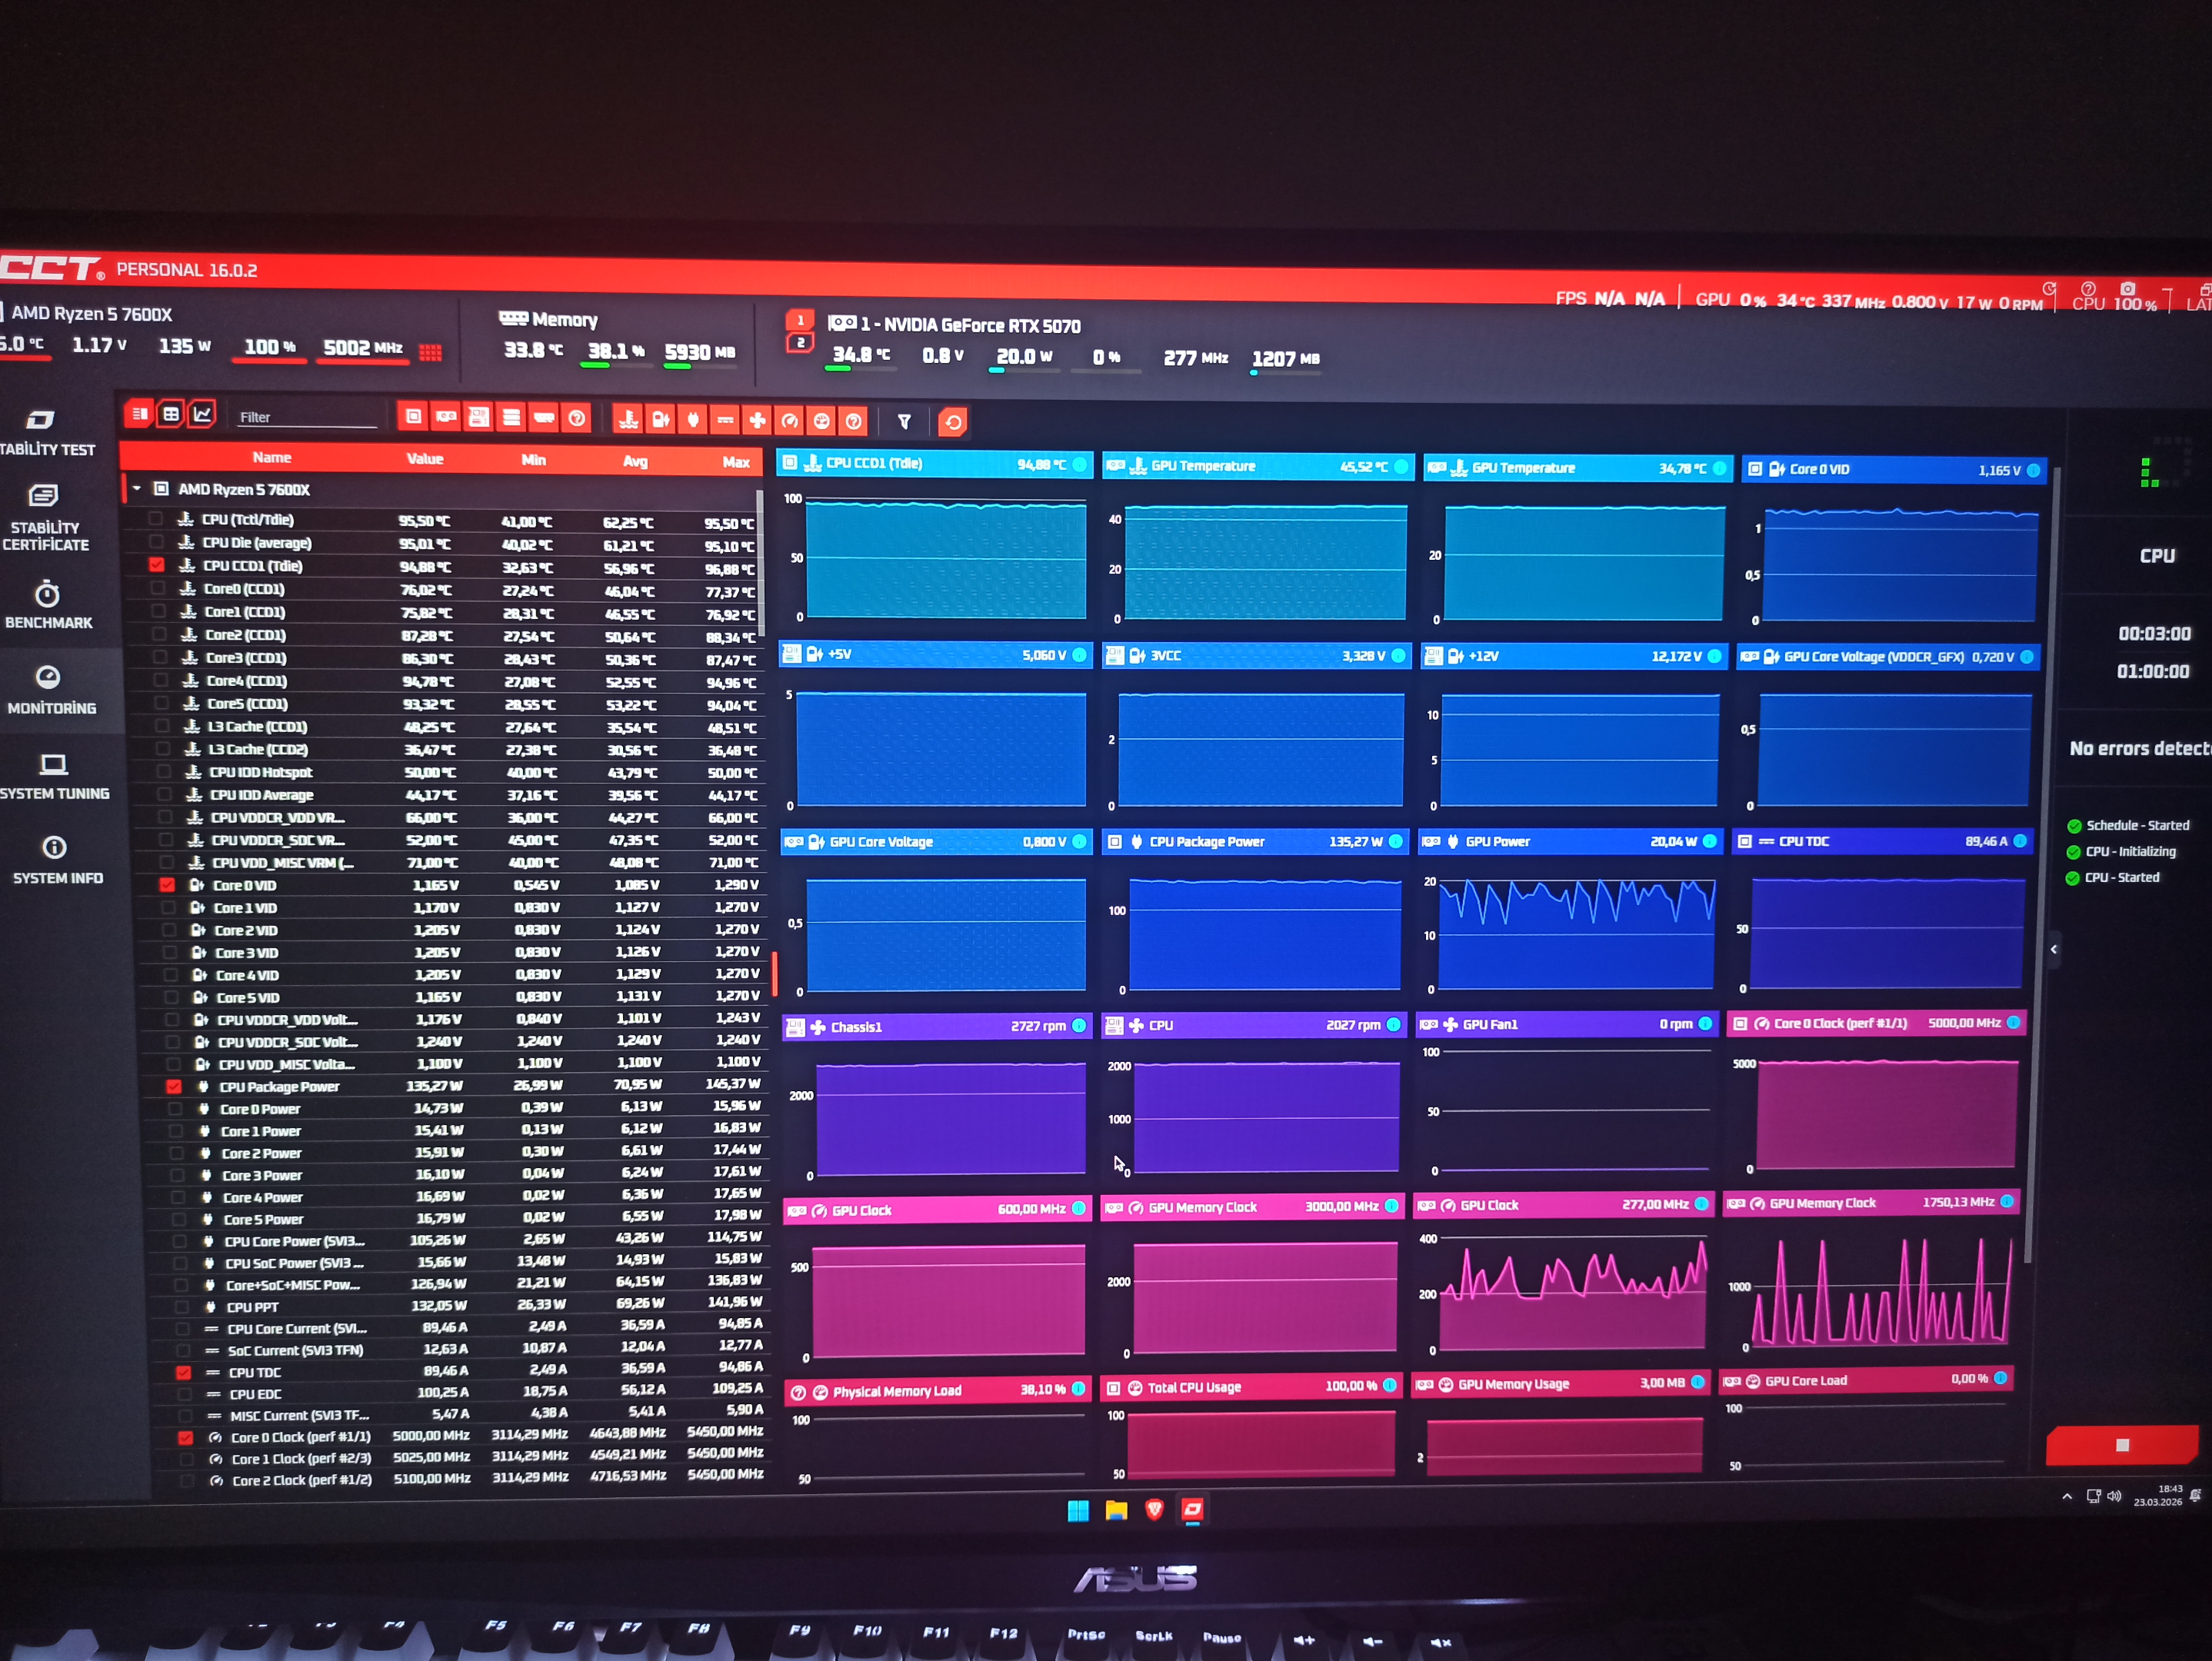This screenshot has width=2212, height=1661.
Task: Click the funnel filter icon
Action: click(904, 422)
